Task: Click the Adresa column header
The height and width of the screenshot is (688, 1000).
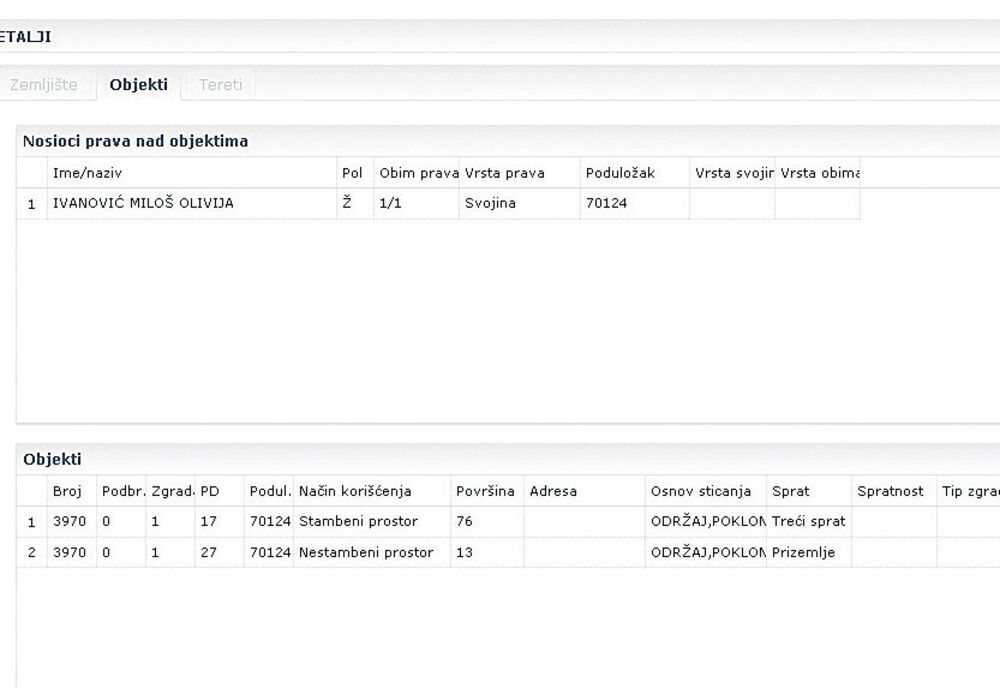Action: click(553, 491)
